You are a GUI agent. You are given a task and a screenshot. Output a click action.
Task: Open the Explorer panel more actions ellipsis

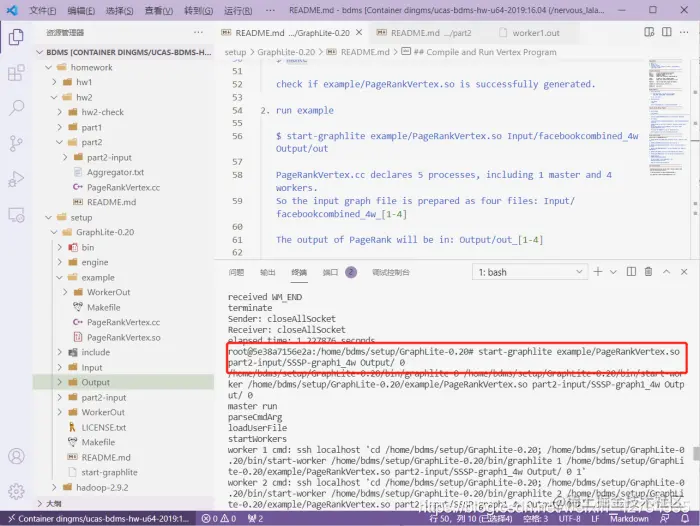[x=198, y=32]
